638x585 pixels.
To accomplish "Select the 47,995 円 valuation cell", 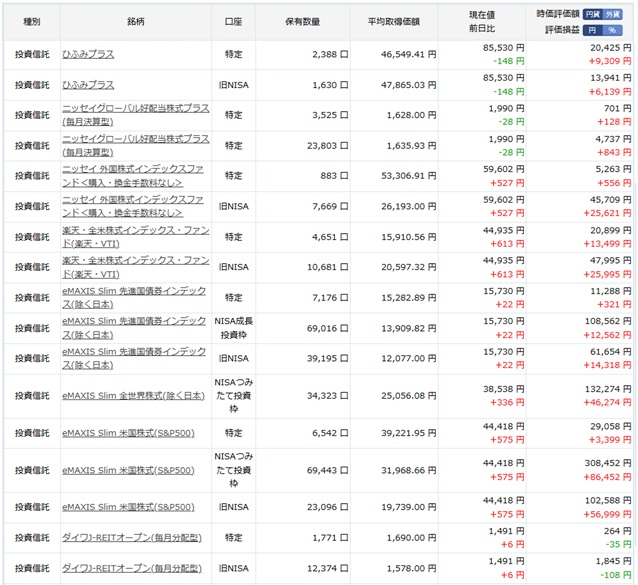I will 611,260.
